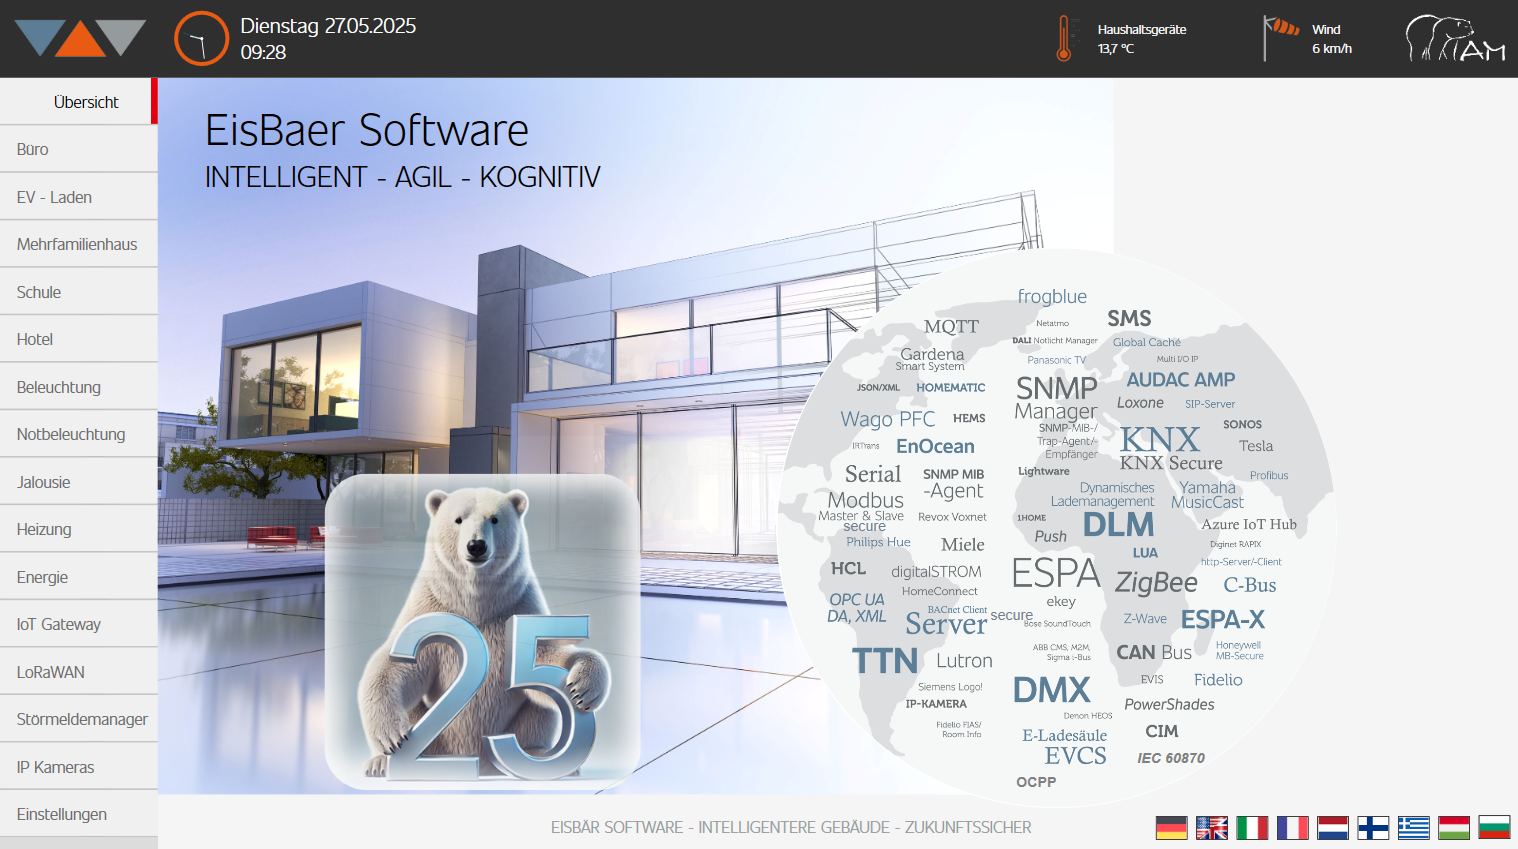The width and height of the screenshot is (1518, 849).
Task: Click the orange analog clock icon
Action: (x=202, y=38)
